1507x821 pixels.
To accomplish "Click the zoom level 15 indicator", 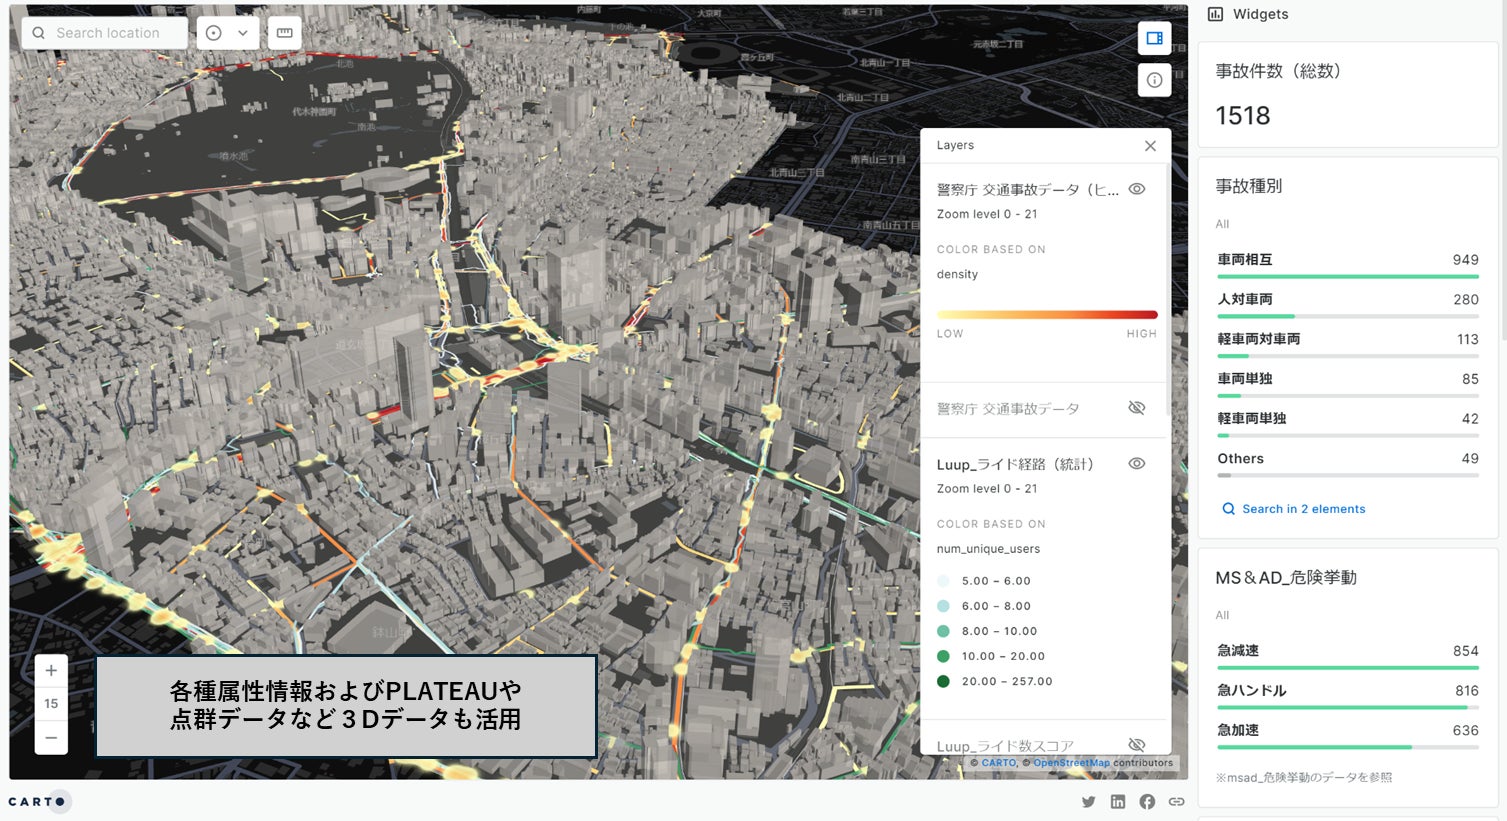I will tap(51, 704).
